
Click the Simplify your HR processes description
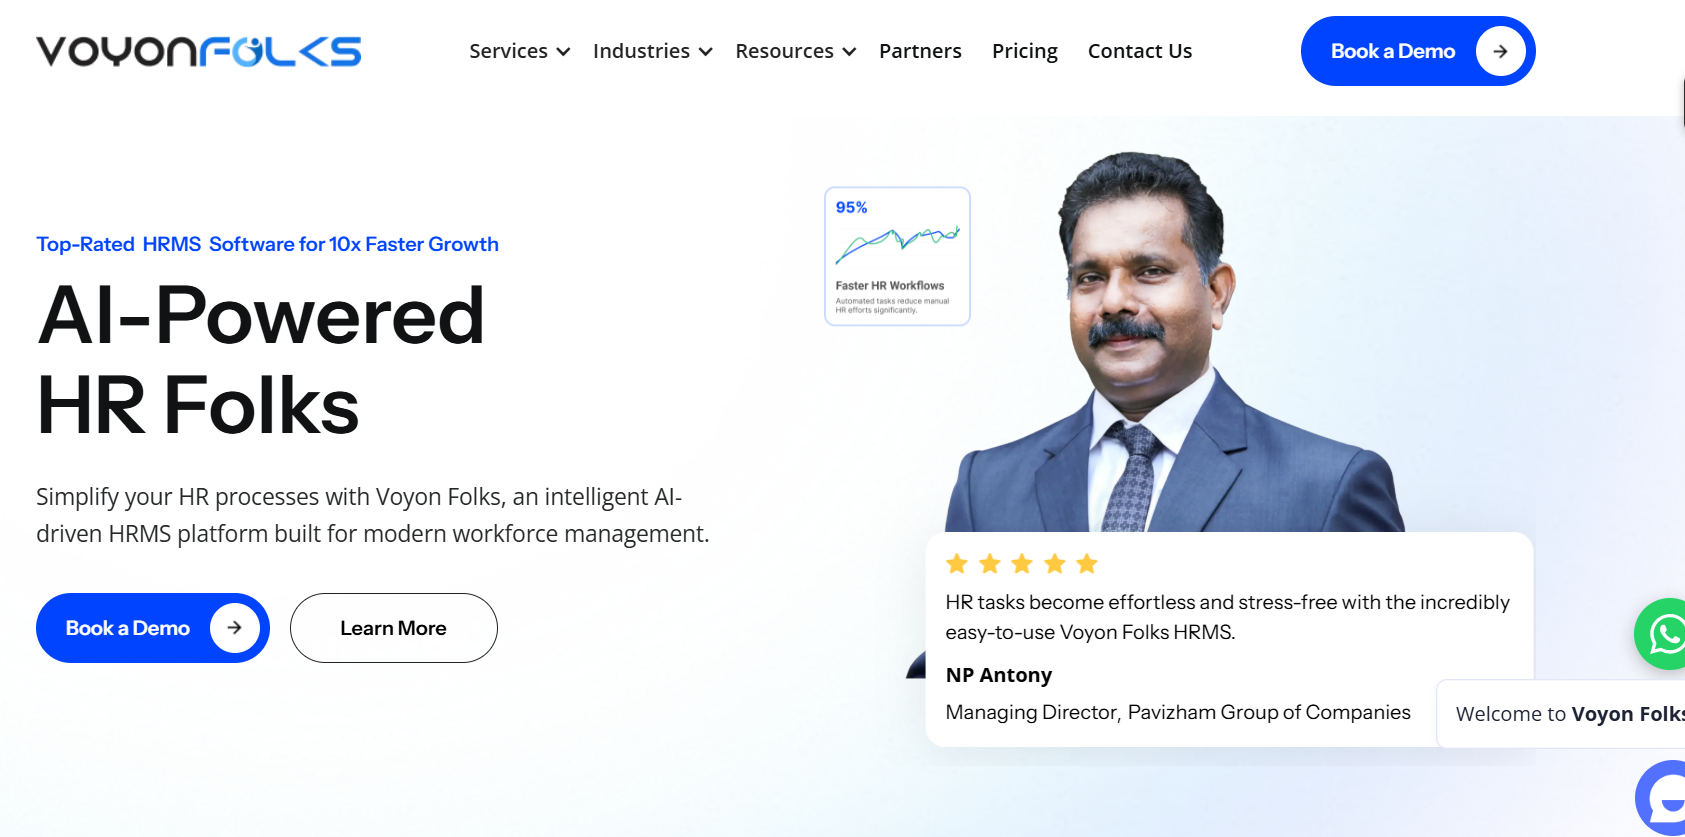click(x=372, y=515)
